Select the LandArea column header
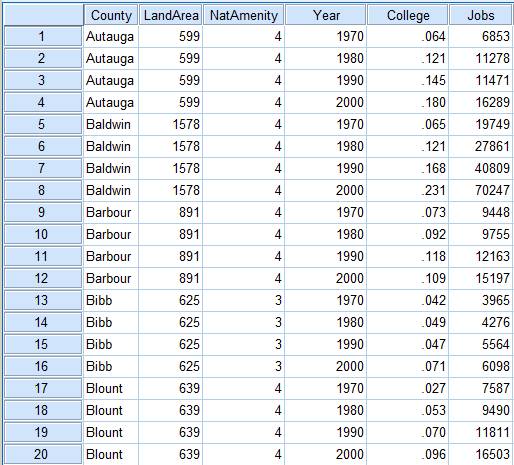The image size is (514, 465). [171, 15]
